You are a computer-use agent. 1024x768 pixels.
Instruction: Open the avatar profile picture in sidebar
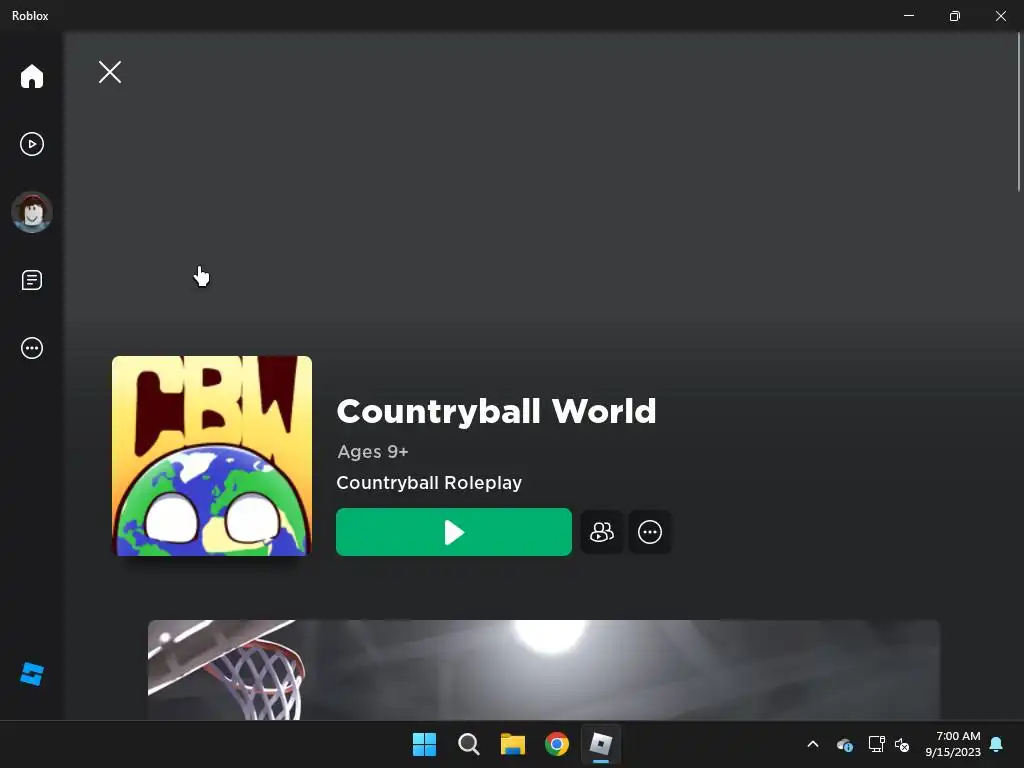[31, 212]
